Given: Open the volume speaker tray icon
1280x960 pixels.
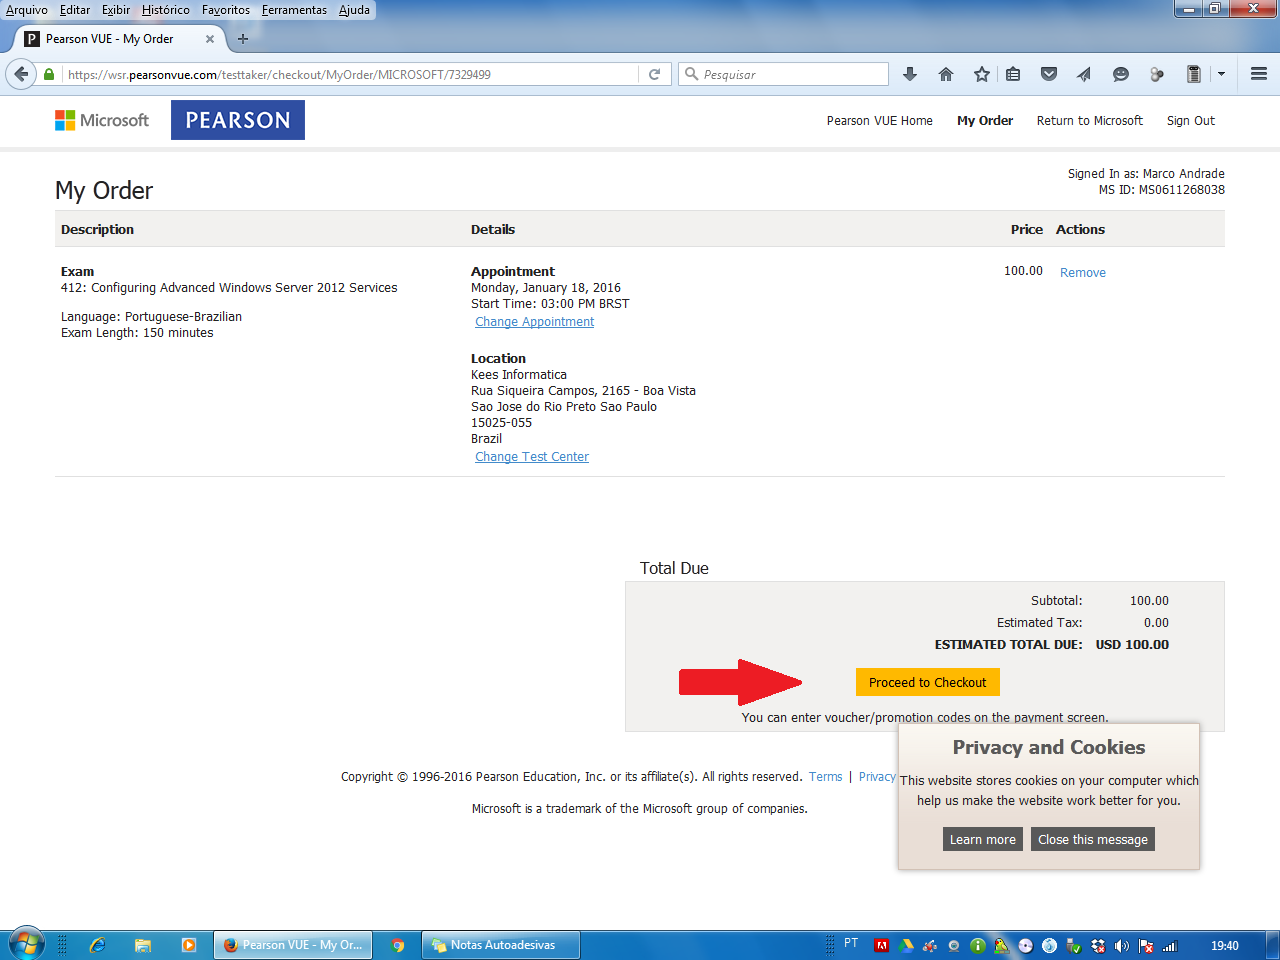Looking at the screenshot, I should coord(1122,945).
